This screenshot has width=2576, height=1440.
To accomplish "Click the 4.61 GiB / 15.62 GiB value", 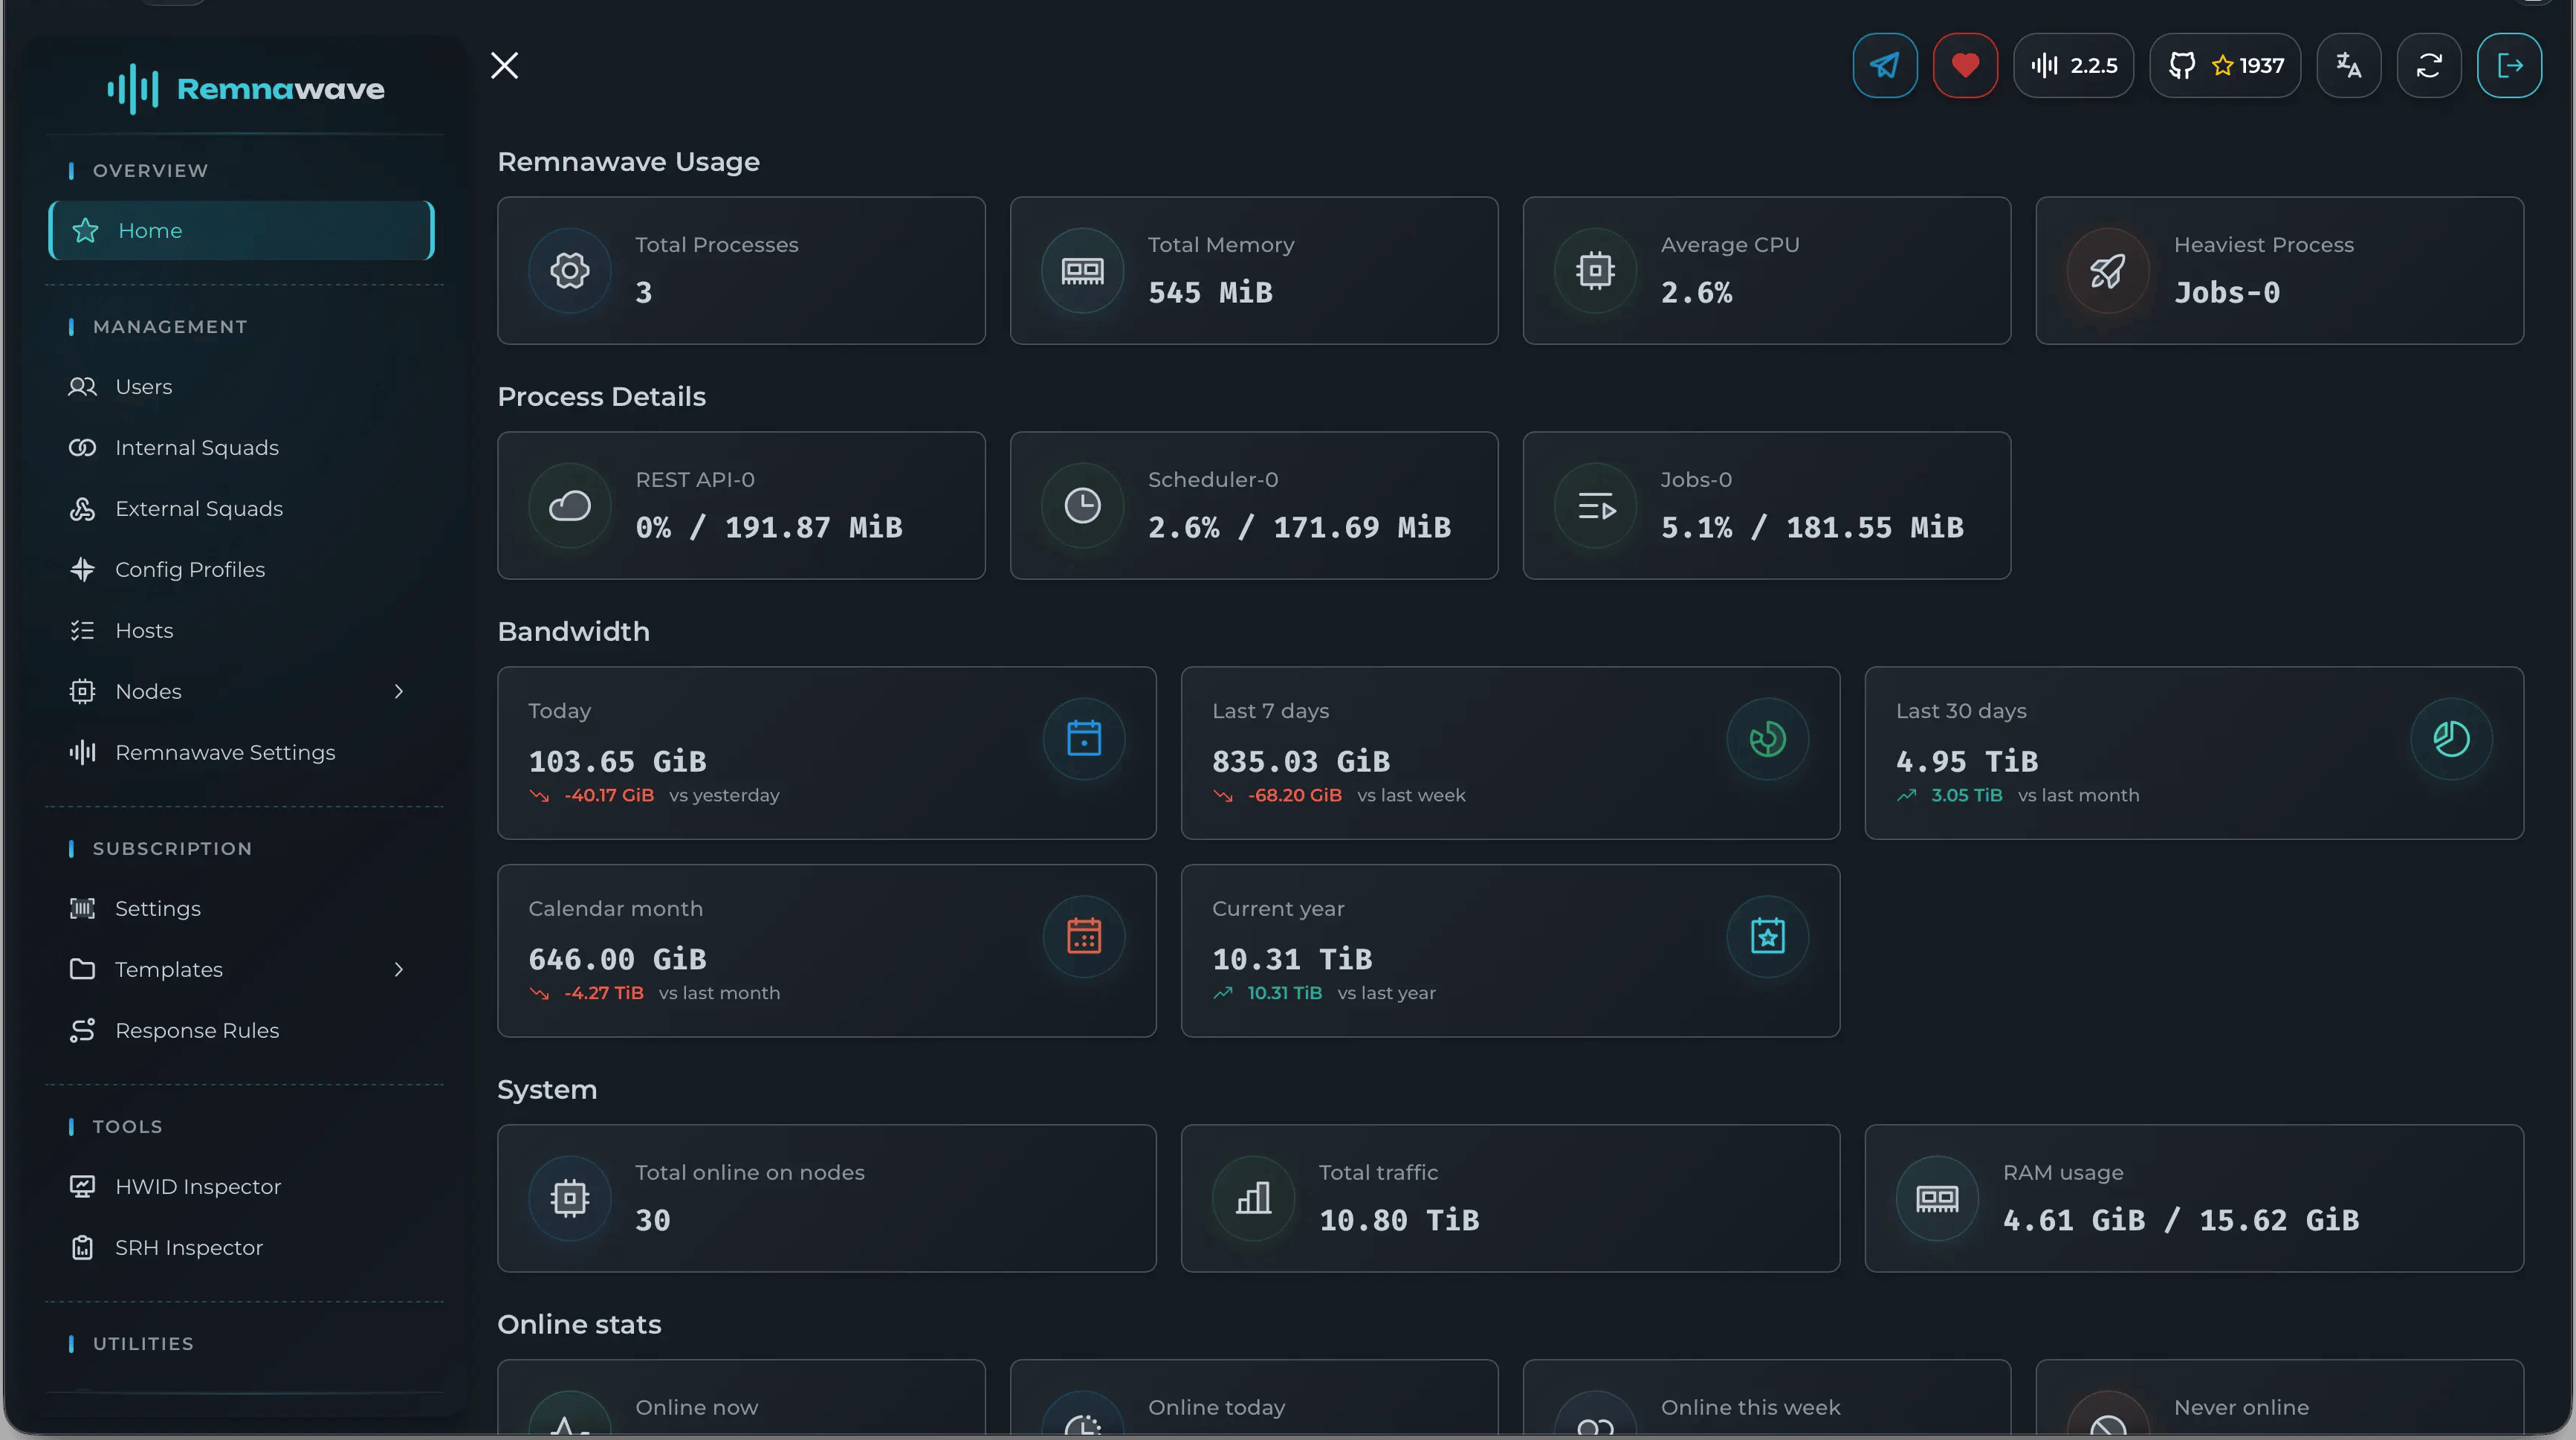I will click(2181, 1221).
